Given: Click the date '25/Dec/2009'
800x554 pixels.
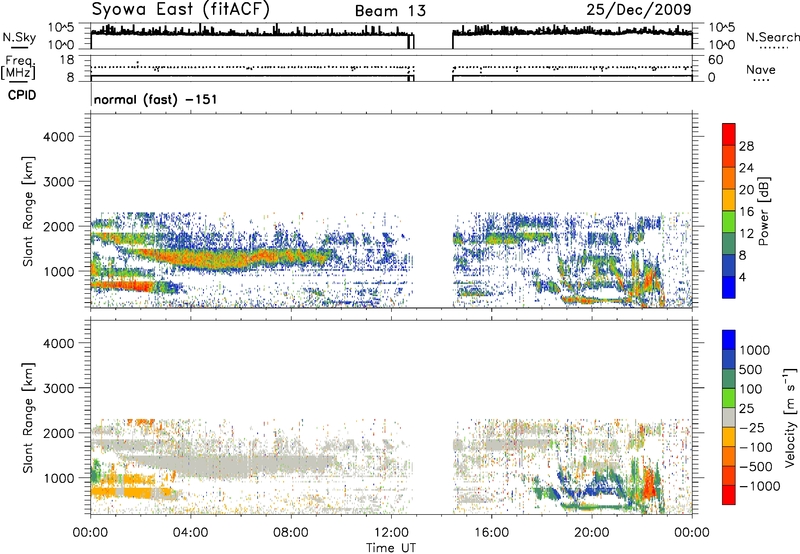Looking at the screenshot, I should tap(639, 9).
